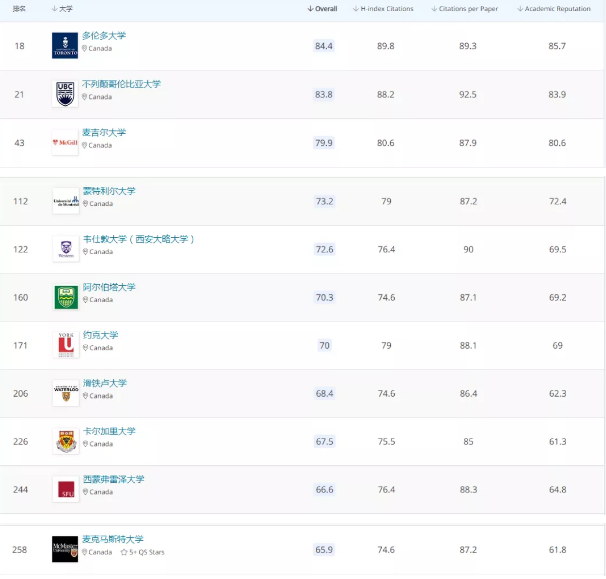Screen dimensions: 606x579
Task: Open 蒙特利尔大学 link
Action: coord(109,191)
